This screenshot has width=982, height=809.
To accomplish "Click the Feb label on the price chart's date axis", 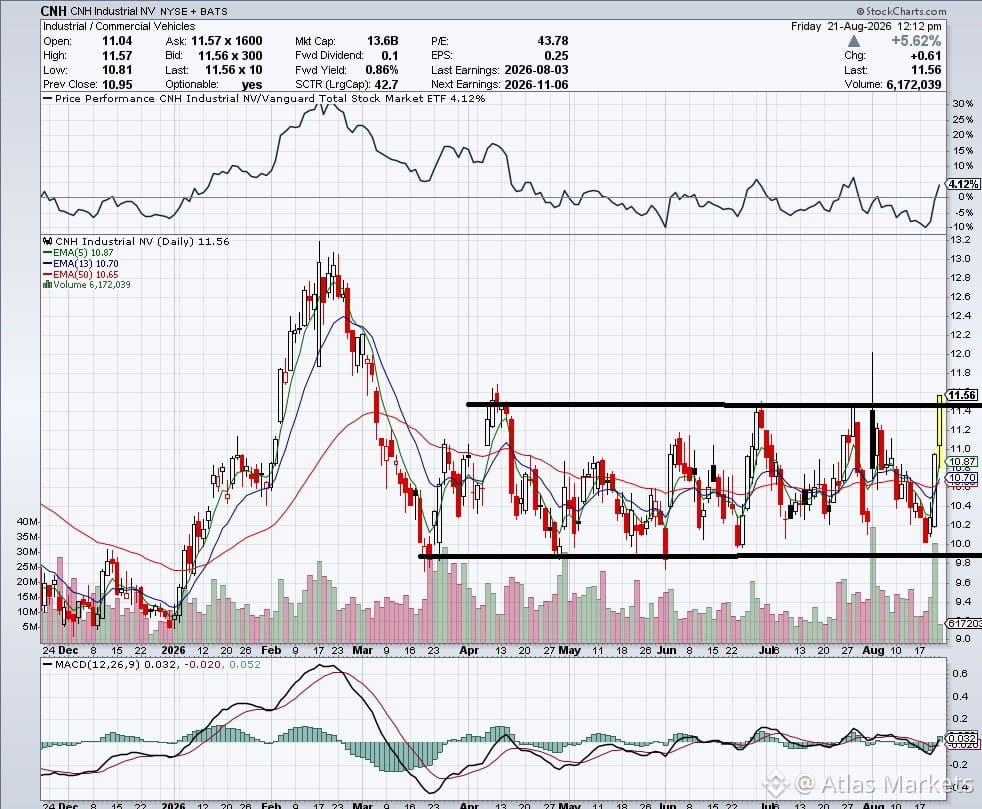I will click(271, 651).
